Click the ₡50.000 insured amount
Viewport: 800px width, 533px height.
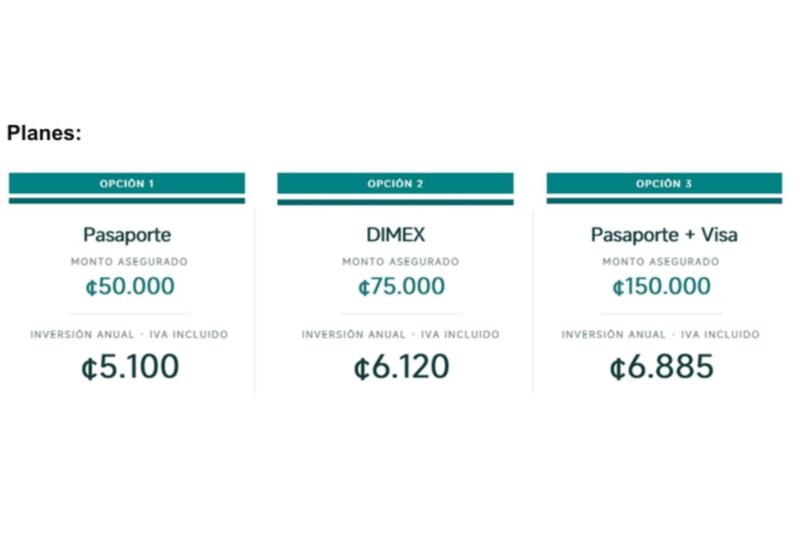pos(130,286)
